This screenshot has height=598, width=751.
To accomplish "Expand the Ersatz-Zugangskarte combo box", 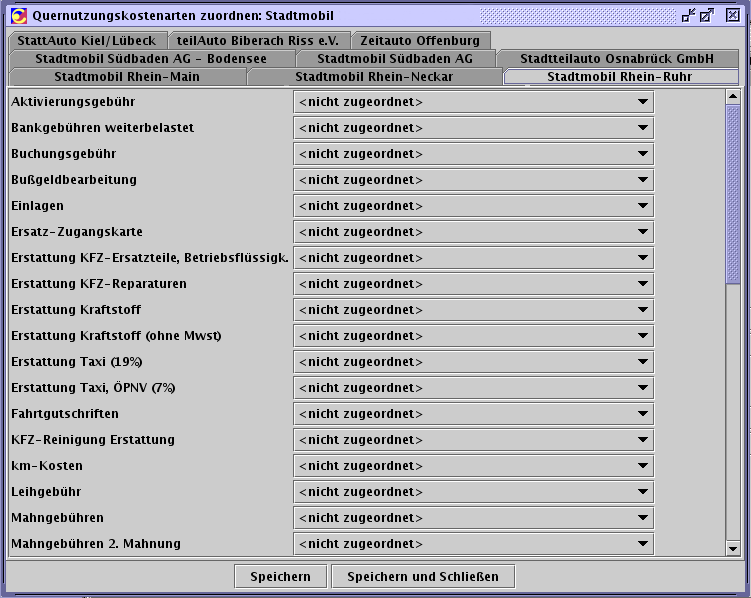I will pyautogui.click(x=473, y=232).
